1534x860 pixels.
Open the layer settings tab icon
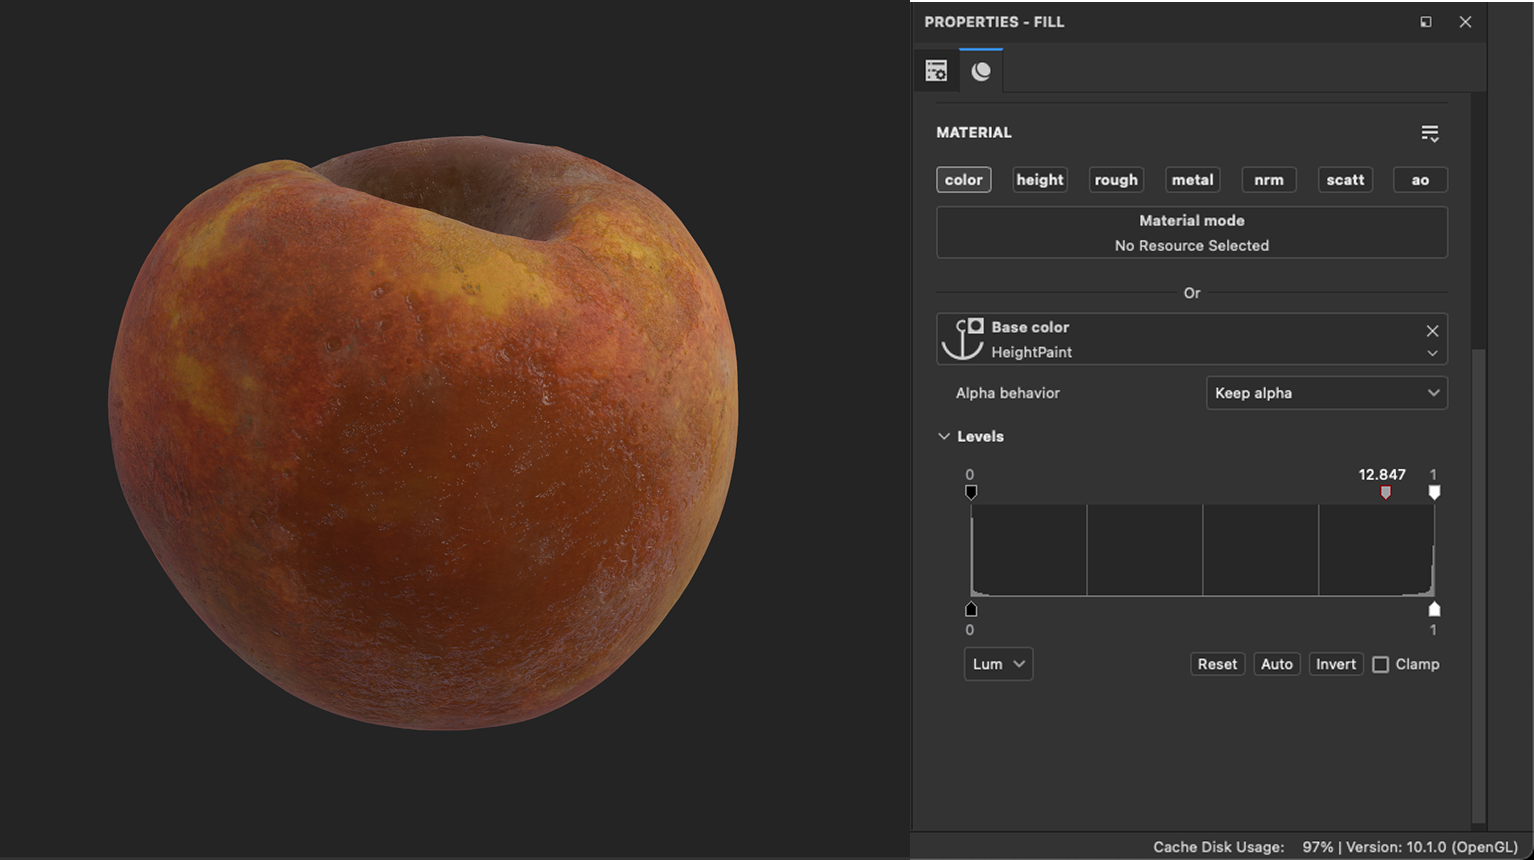coord(936,71)
